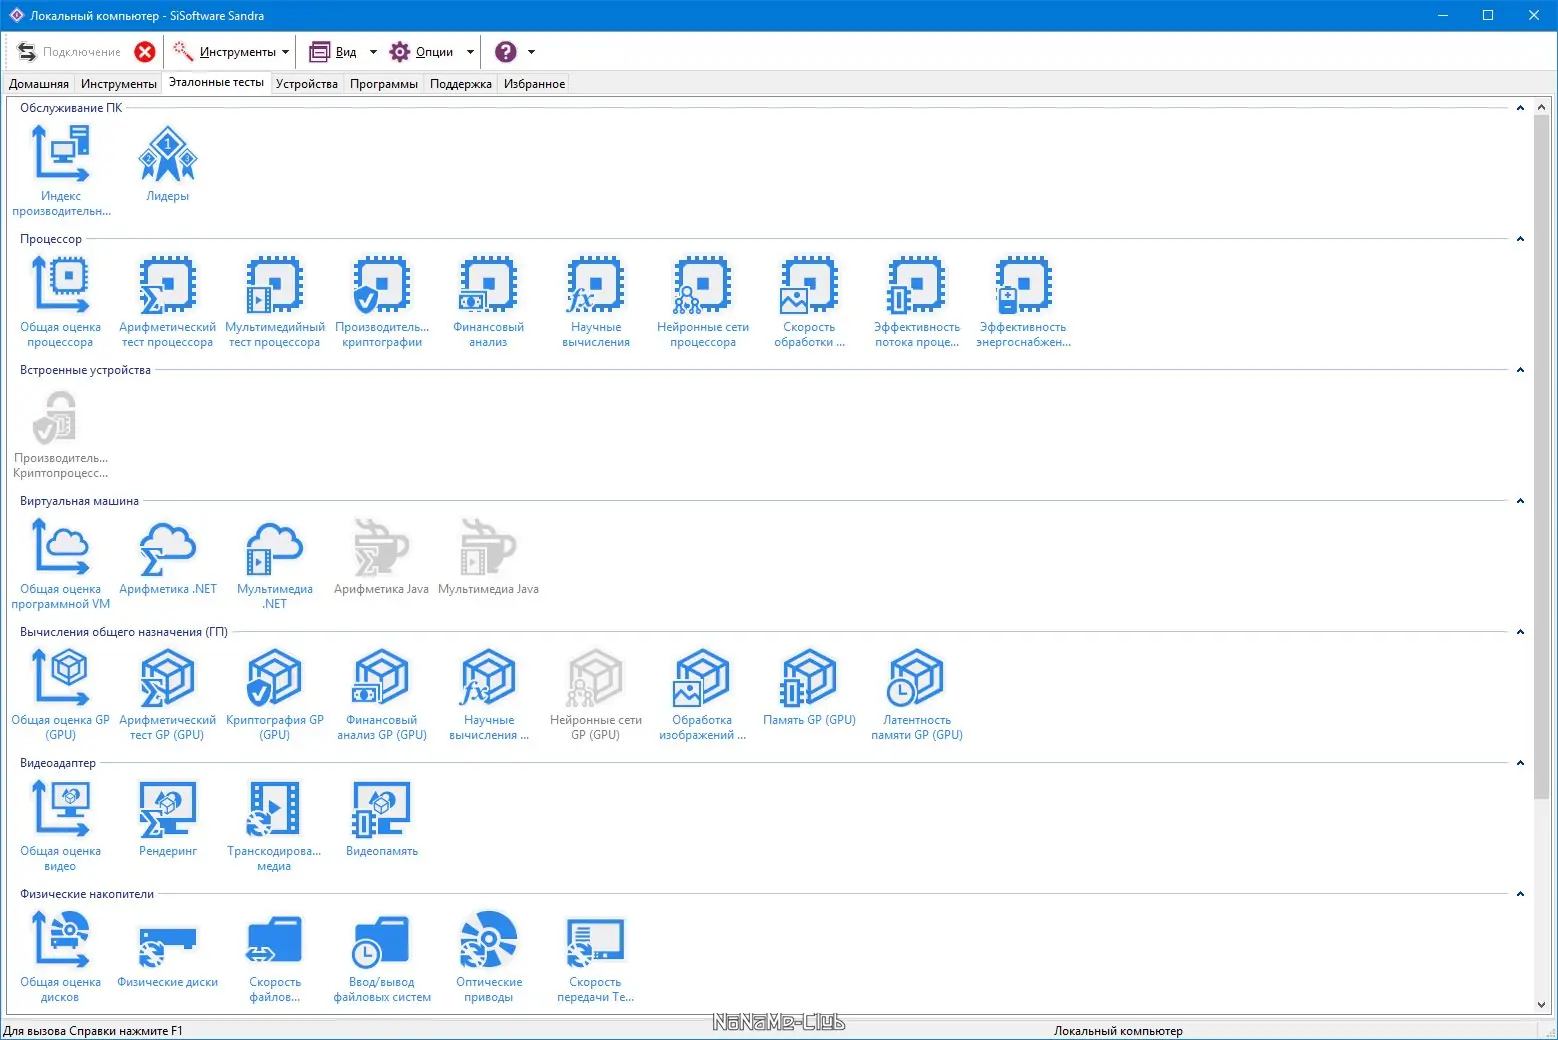Run Эффективность потока процессора test

[x=917, y=301]
